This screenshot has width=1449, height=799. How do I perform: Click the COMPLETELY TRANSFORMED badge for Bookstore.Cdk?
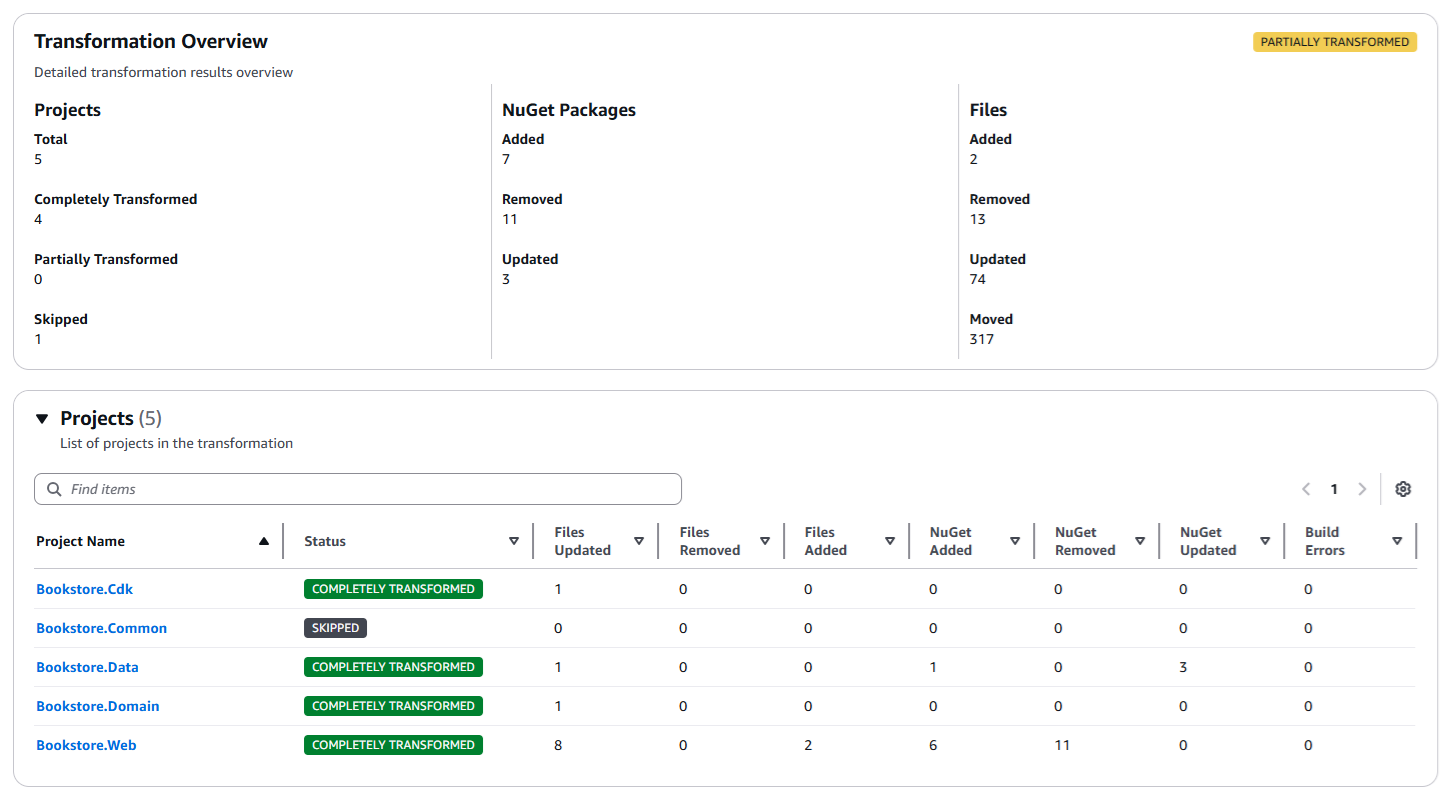pyautogui.click(x=393, y=589)
